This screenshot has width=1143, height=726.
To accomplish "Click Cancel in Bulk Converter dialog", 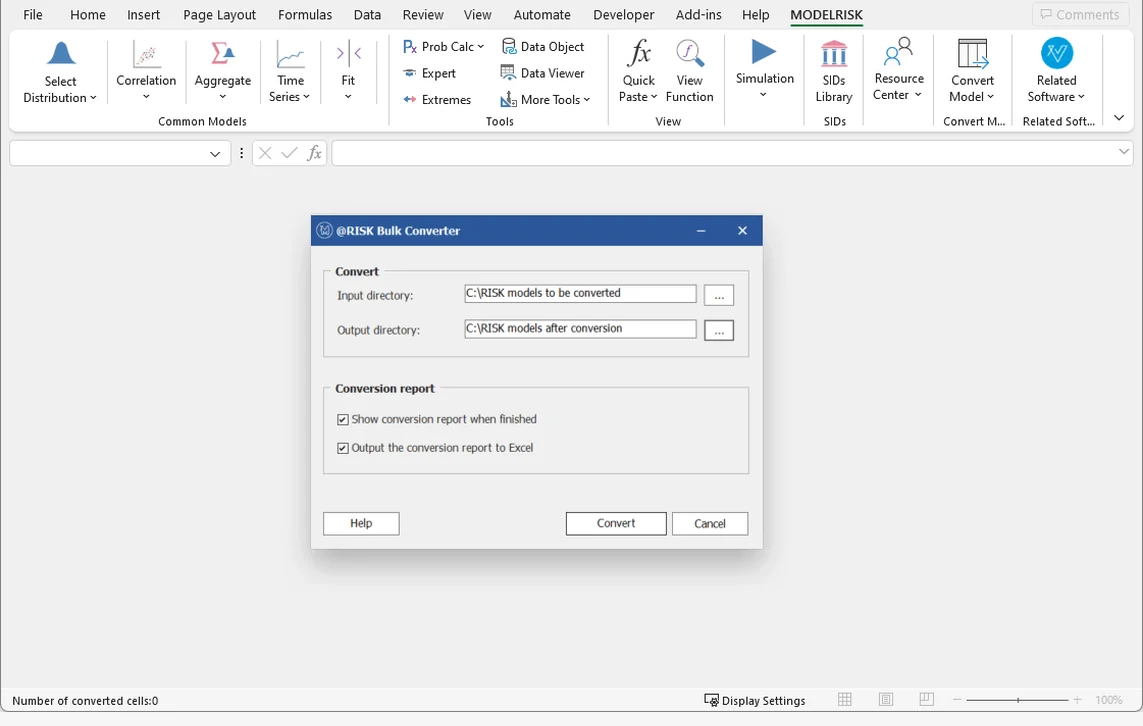I will coord(709,523).
